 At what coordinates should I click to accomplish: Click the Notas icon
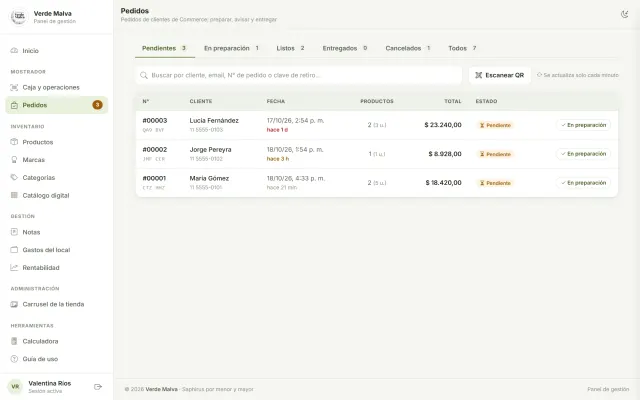coord(14,232)
